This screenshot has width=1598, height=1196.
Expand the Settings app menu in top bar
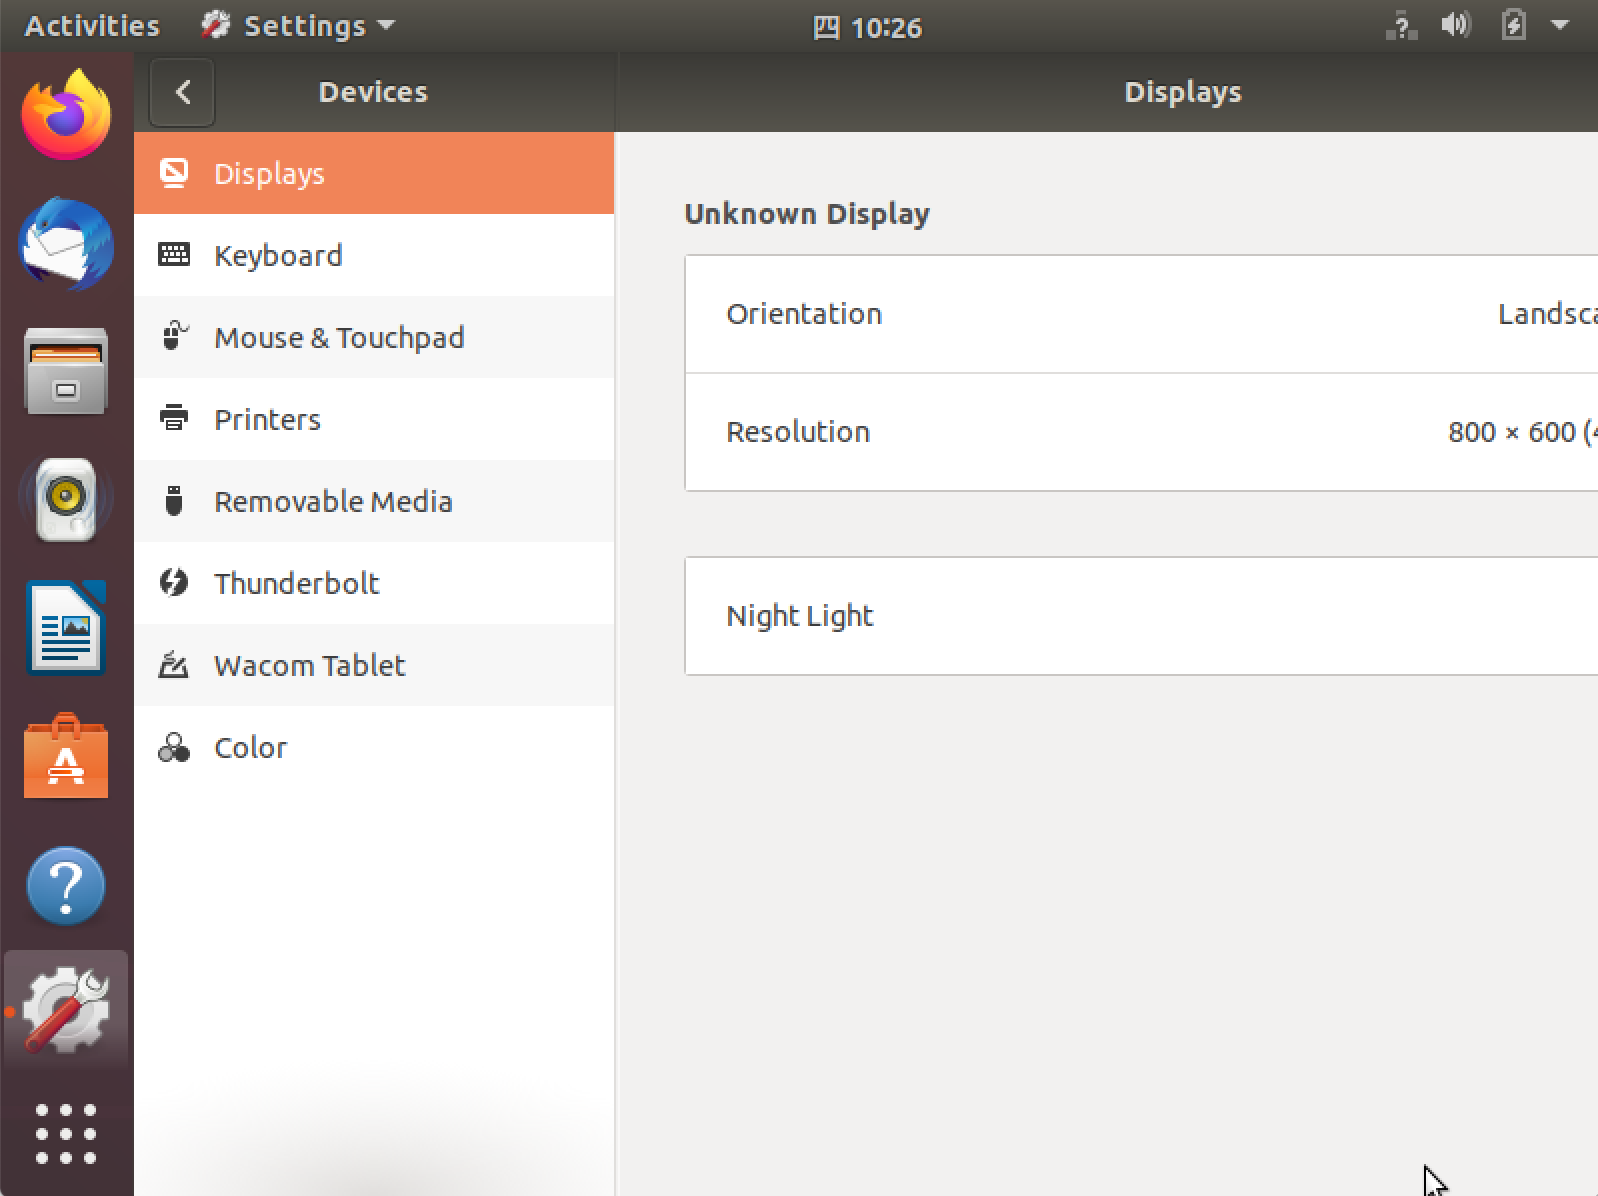(298, 26)
